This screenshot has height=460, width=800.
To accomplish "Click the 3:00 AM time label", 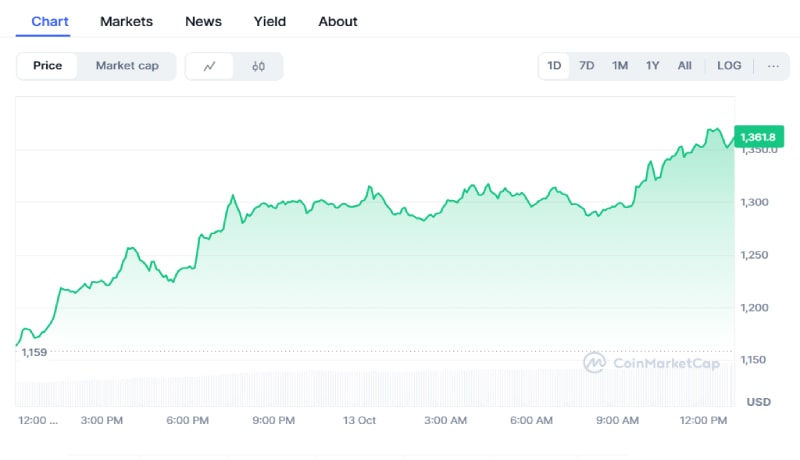I will [445, 420].
